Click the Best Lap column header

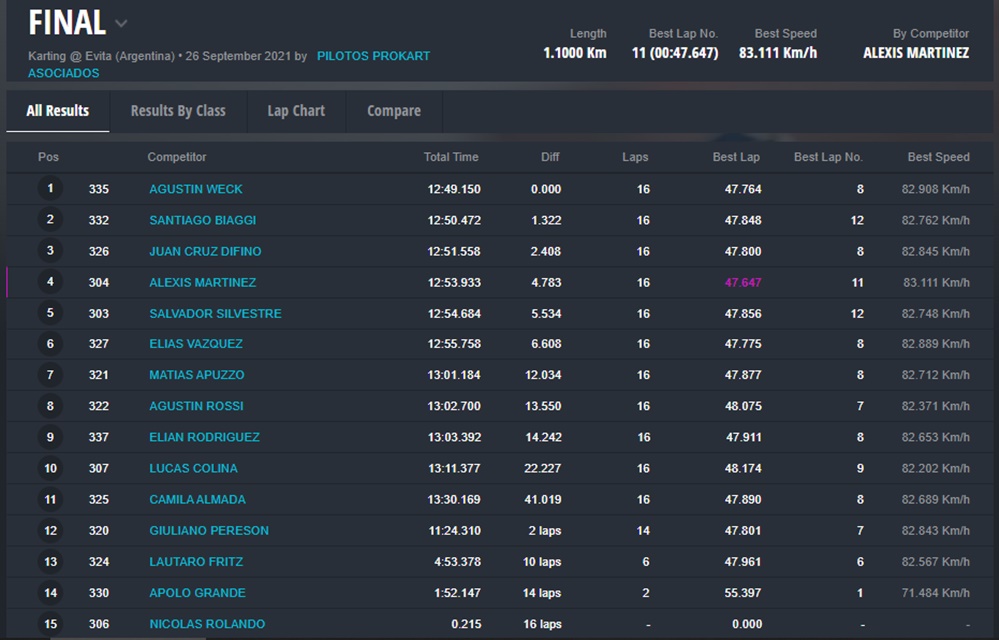(736, 157)
